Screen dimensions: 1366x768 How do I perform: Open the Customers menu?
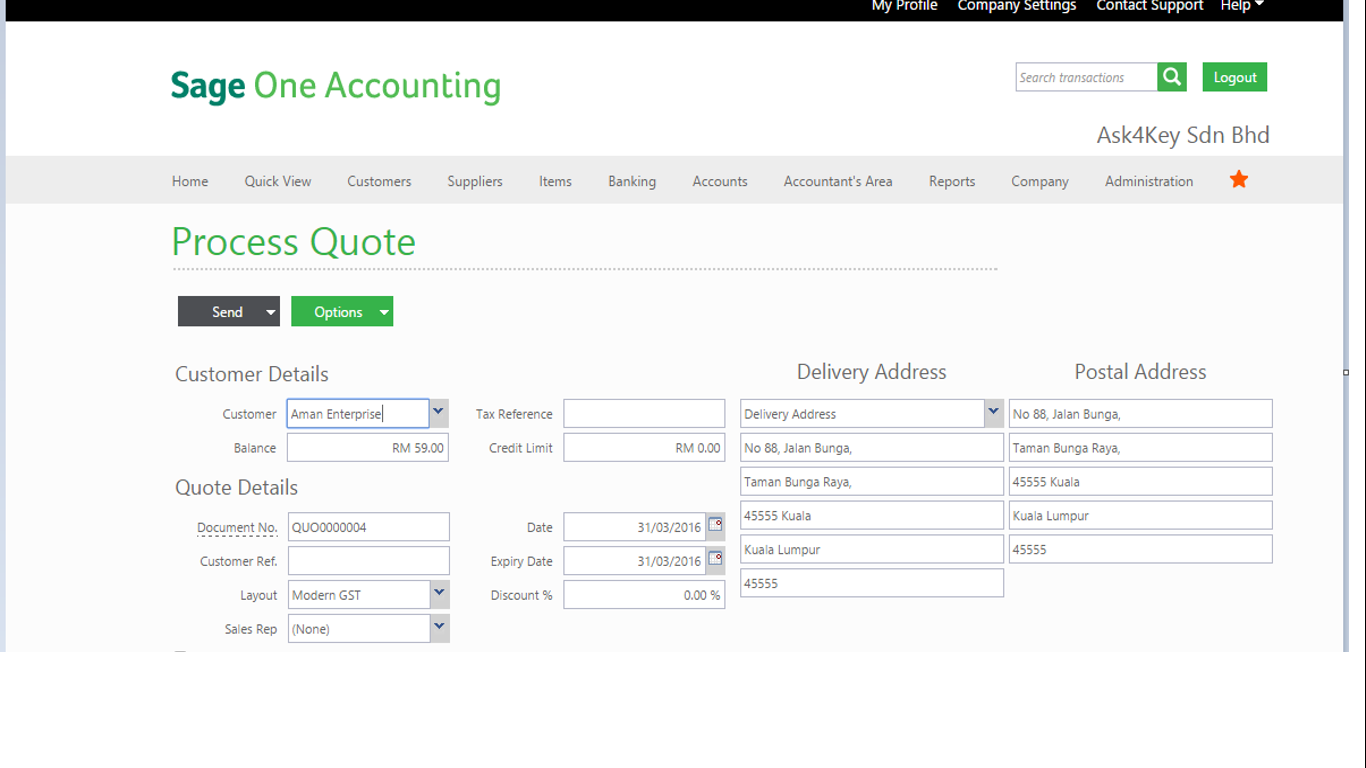click(379, 181)
